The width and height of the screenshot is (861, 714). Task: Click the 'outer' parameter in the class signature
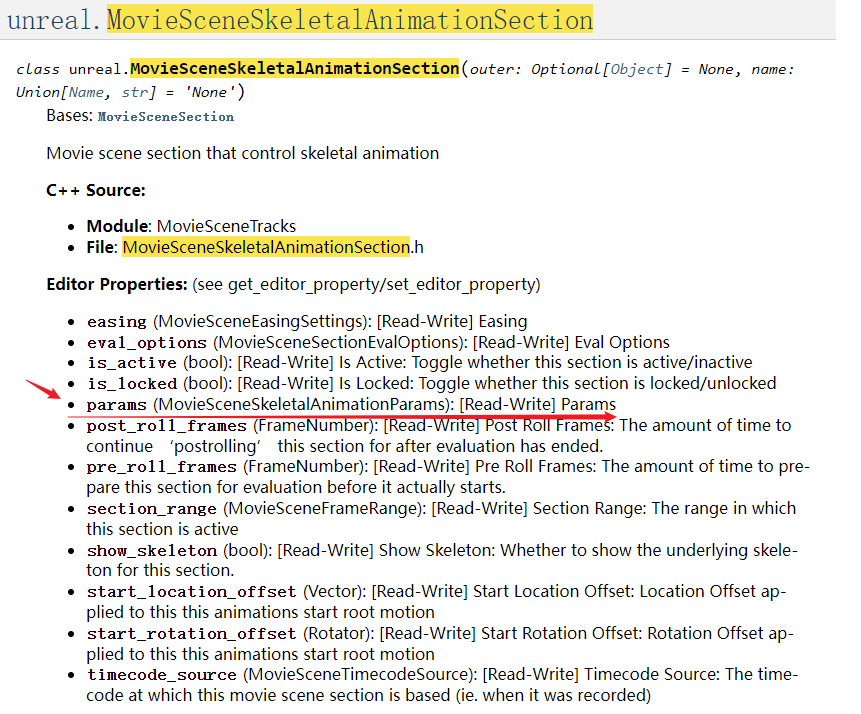pos(494,69)
